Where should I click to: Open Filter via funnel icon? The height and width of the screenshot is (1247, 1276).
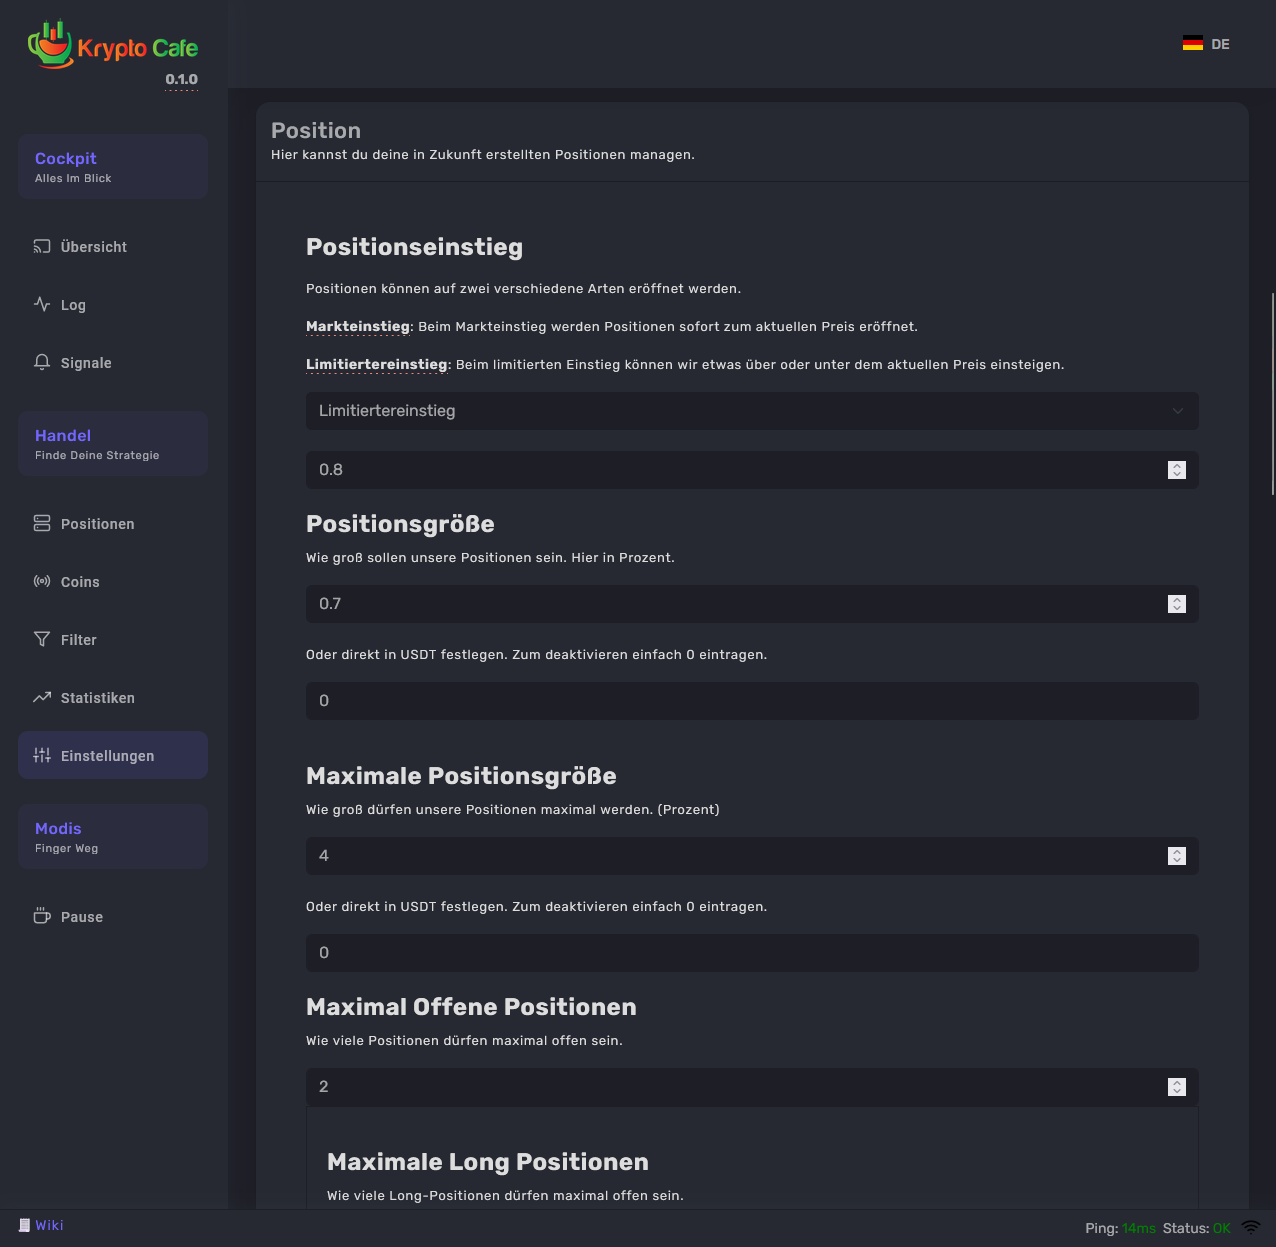point(42,639)
